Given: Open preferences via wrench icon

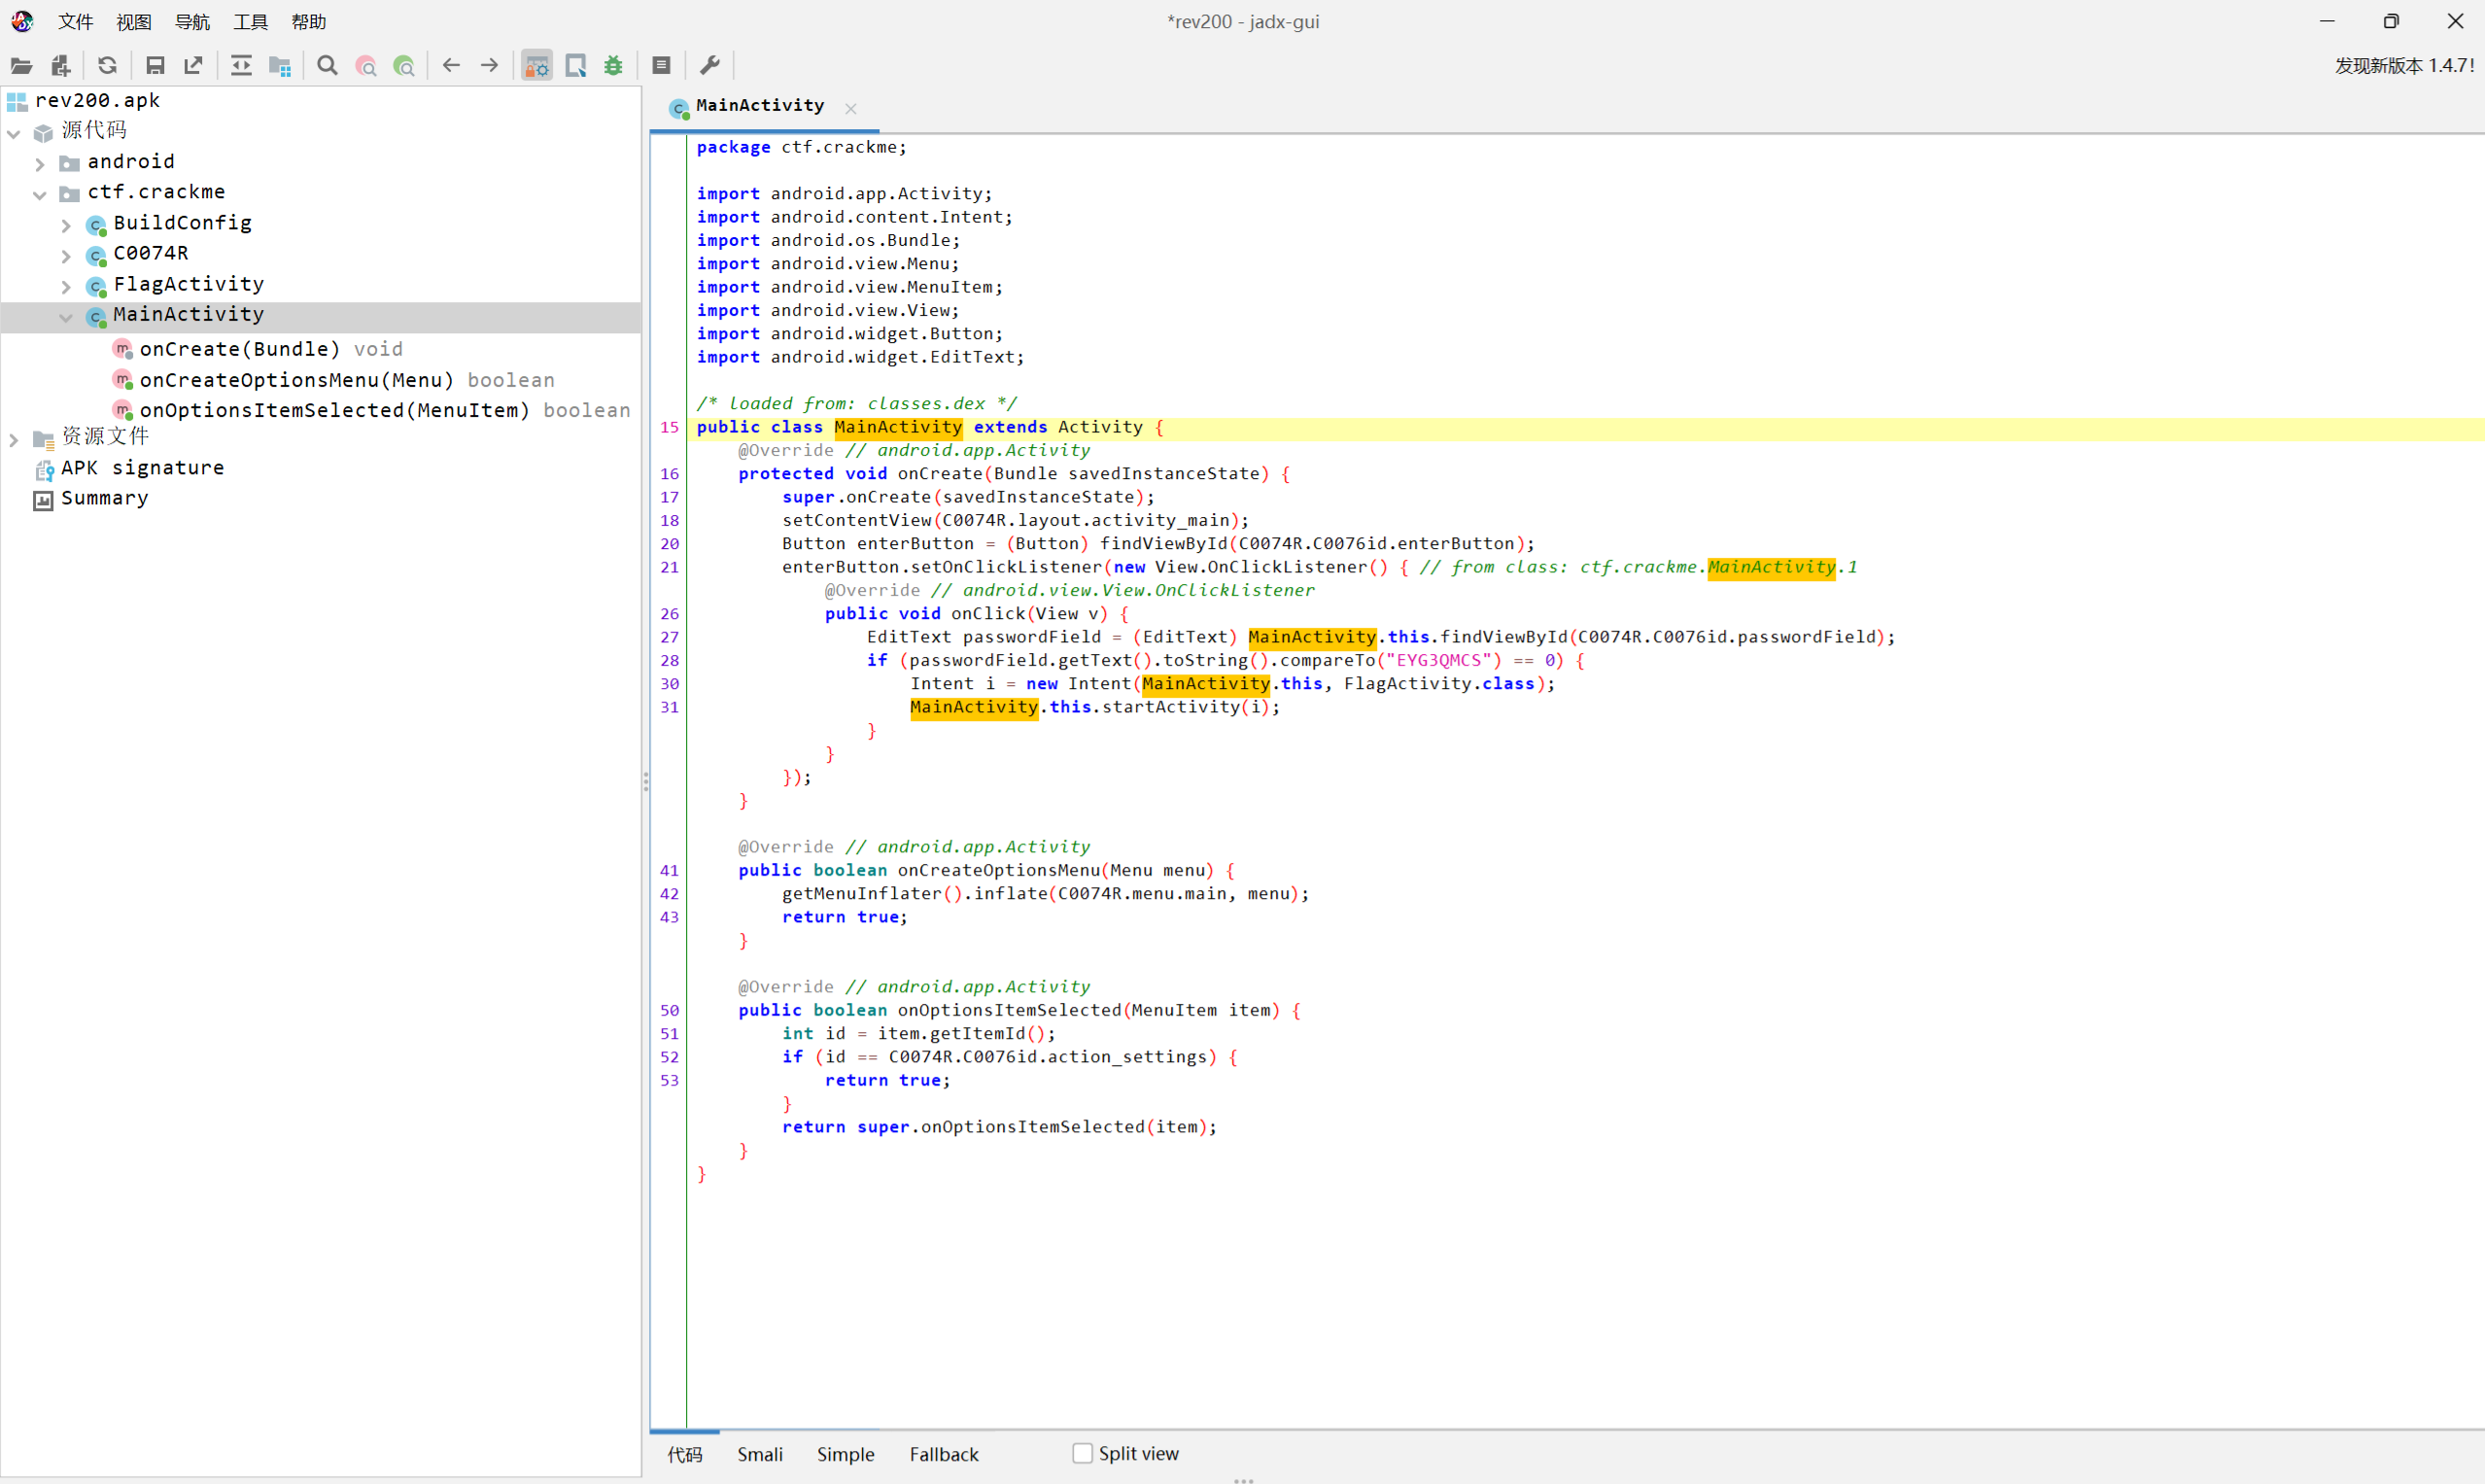Looking at the screenshot, I should point(710,66).
